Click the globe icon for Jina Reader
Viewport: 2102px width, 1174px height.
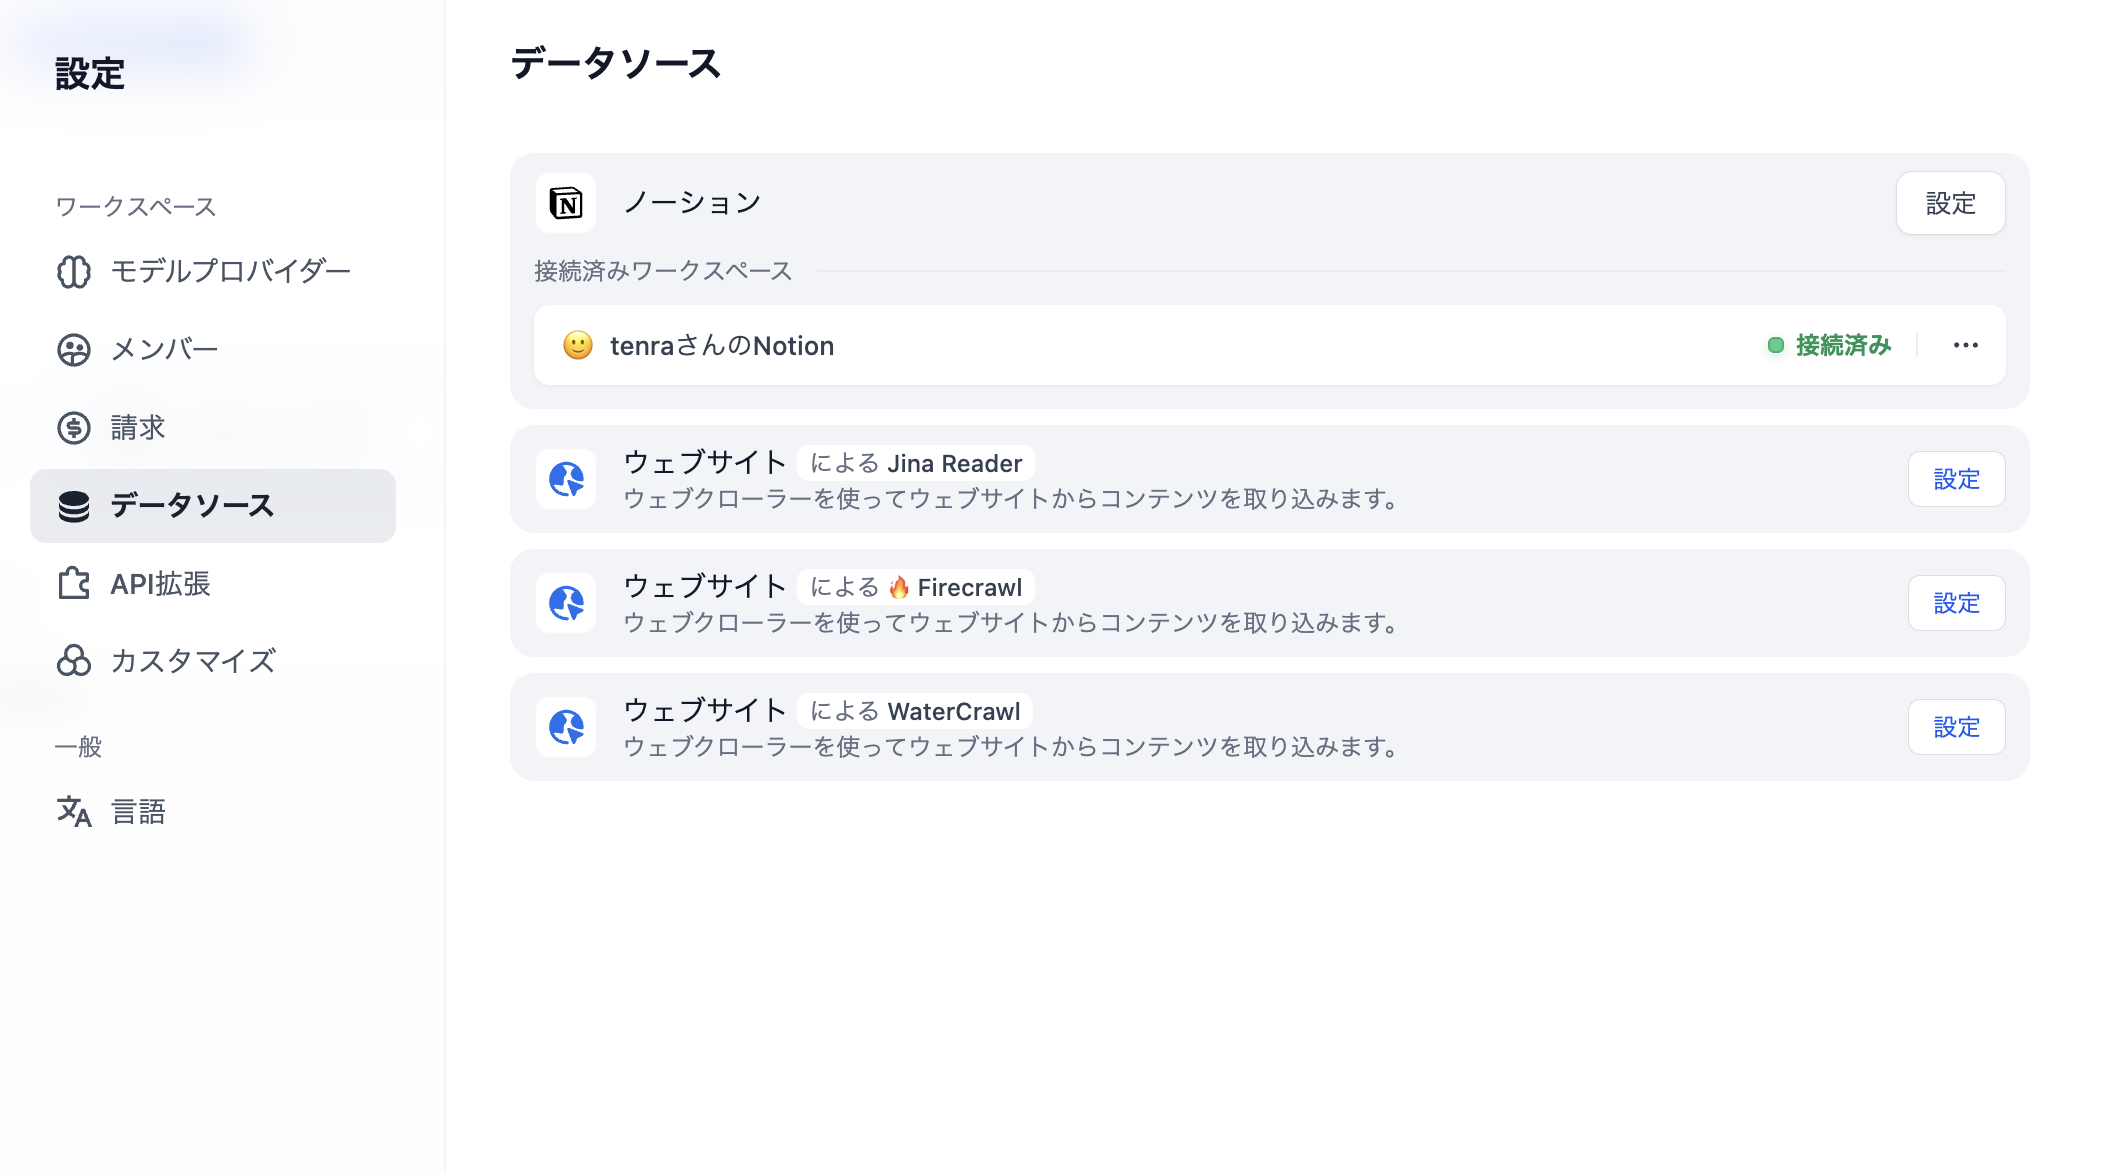click(x=566, y=479)
